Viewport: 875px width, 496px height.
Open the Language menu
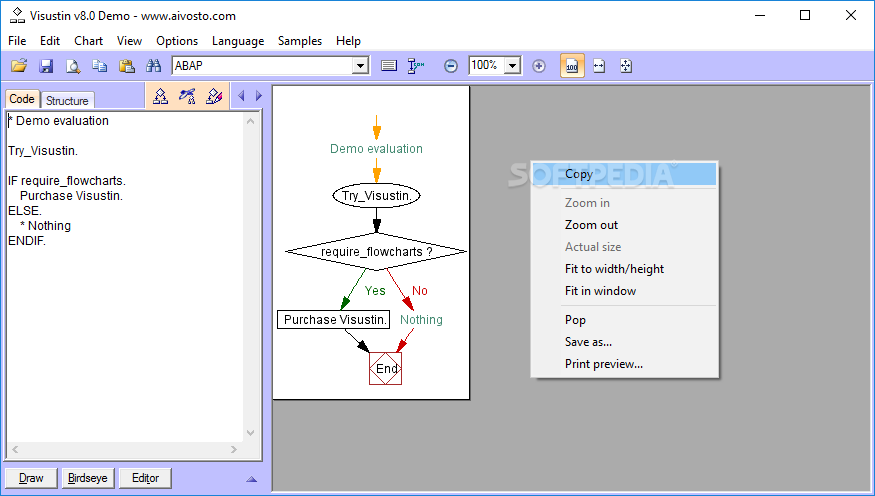click(238, 41)
